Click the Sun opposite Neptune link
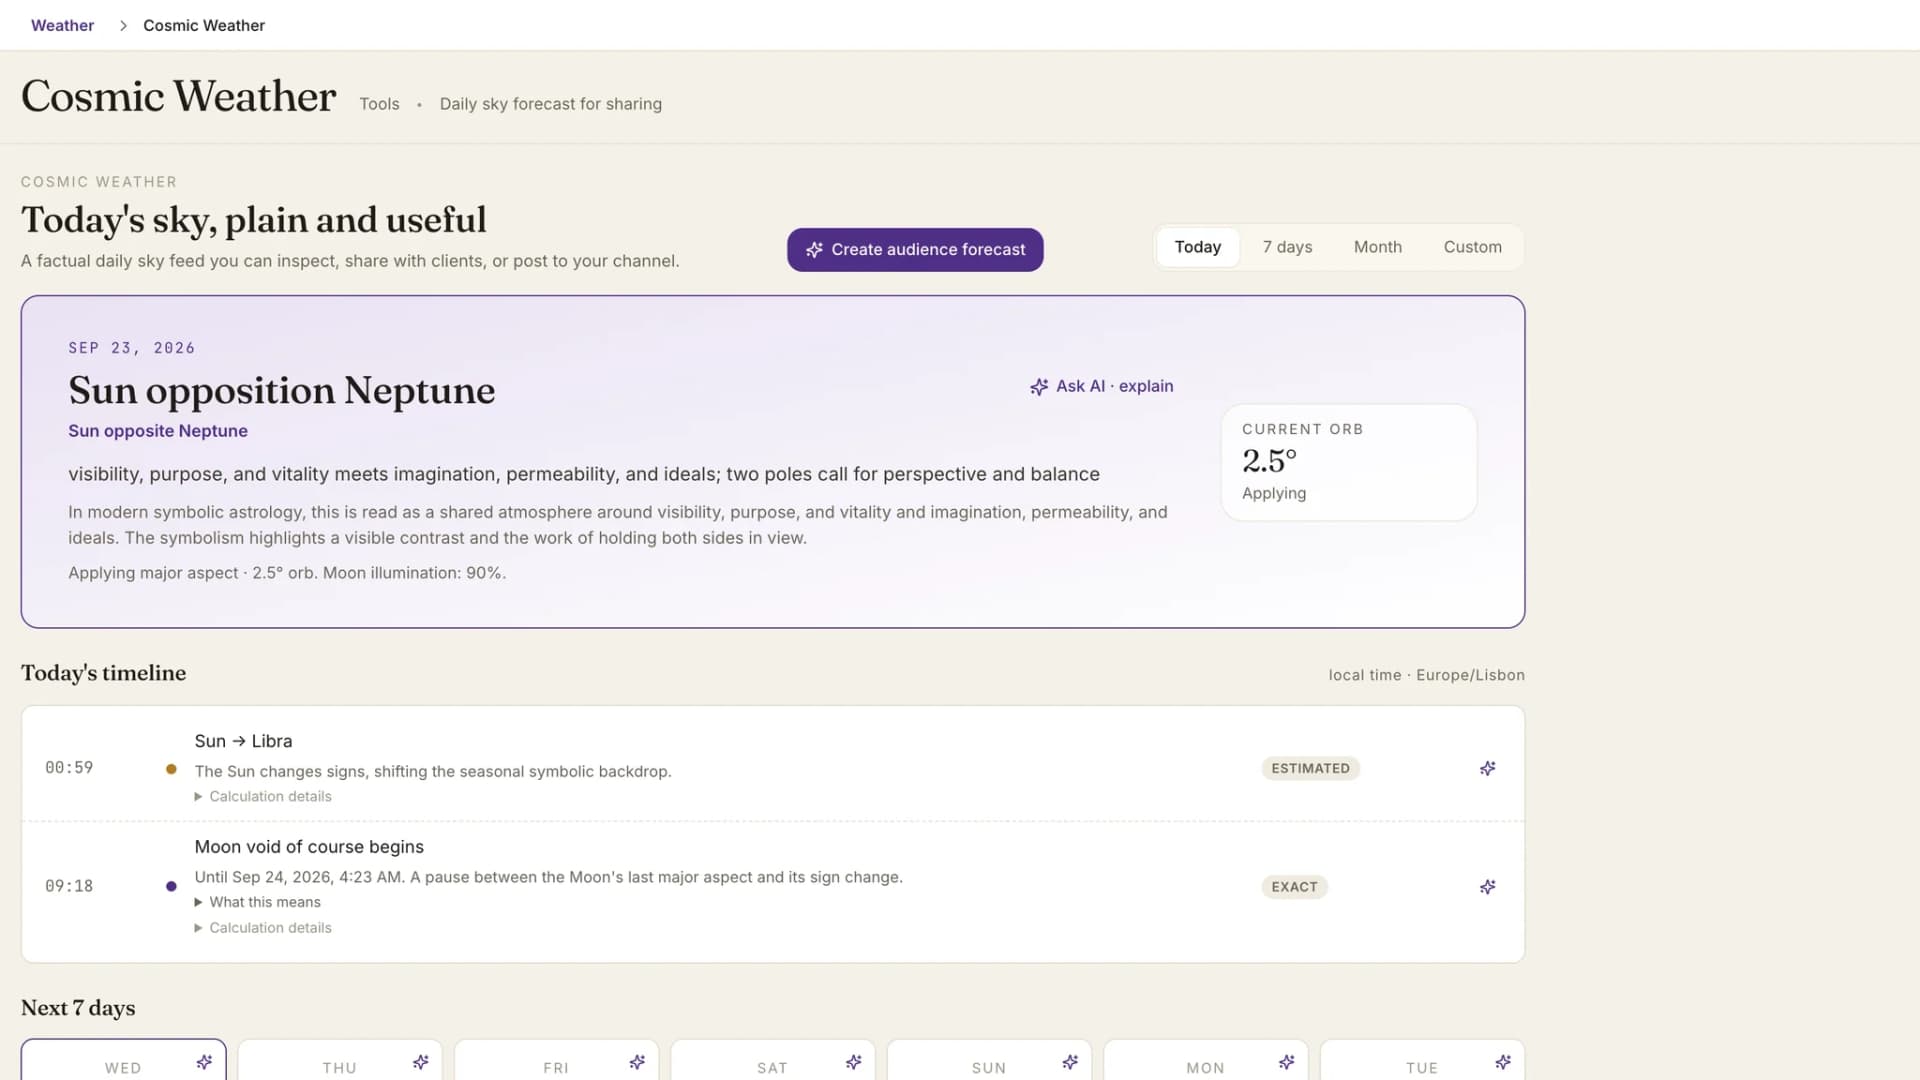 [x=158, y=431]
